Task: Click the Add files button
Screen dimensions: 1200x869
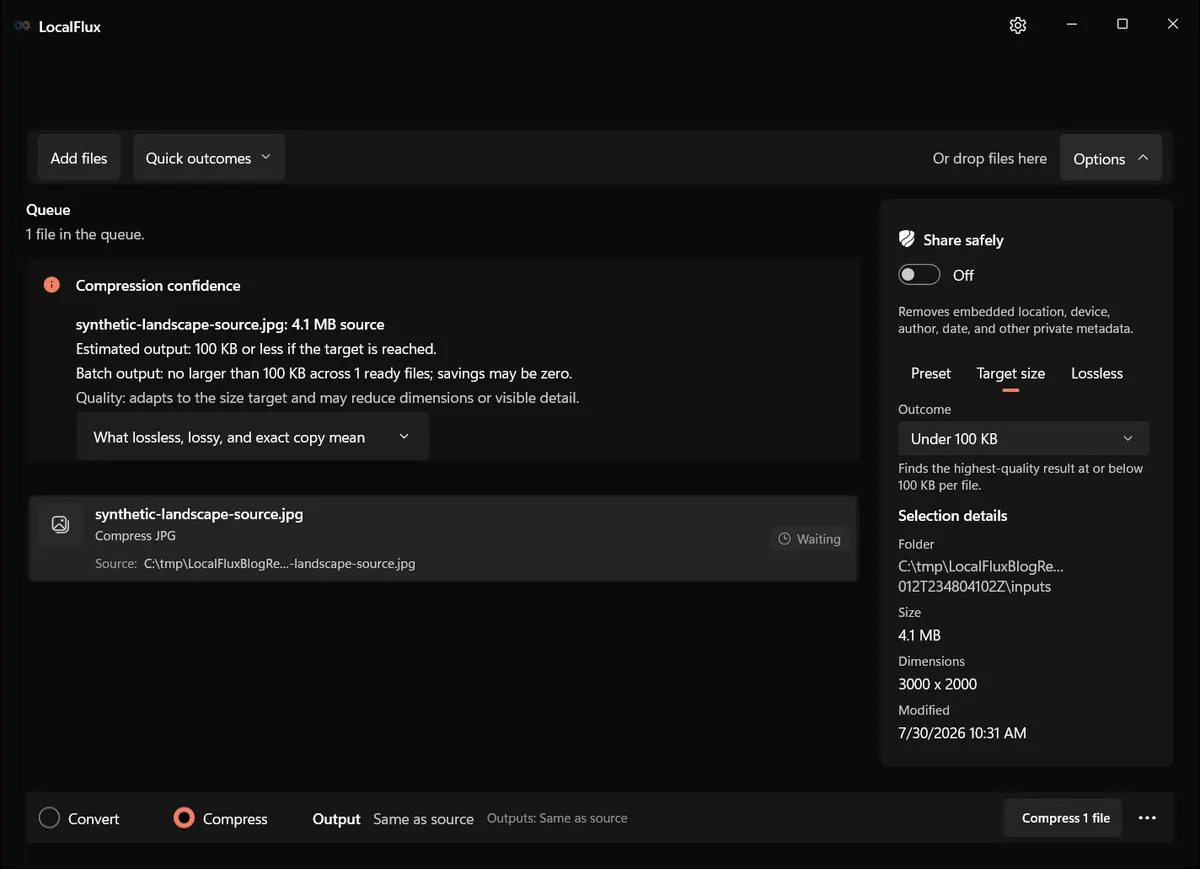Action: (x=79, y=158)
